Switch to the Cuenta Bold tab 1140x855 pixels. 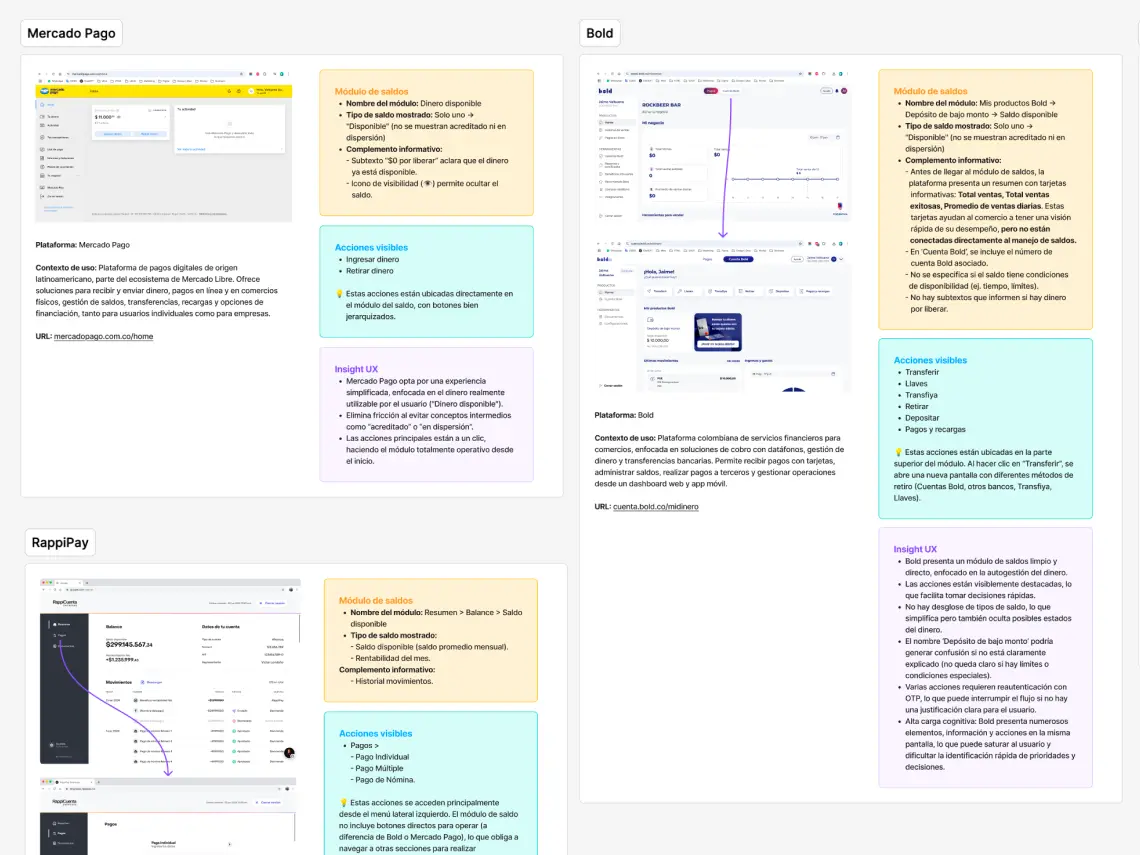738,259
